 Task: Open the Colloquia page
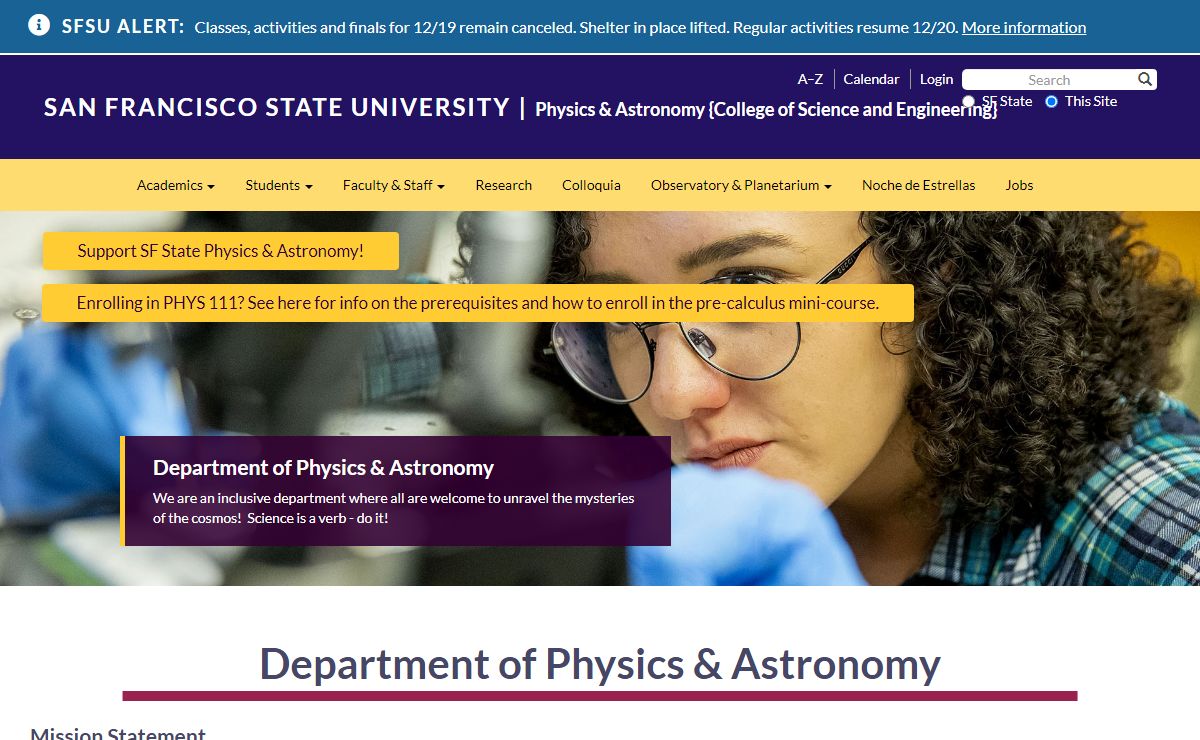coord(591,185)
